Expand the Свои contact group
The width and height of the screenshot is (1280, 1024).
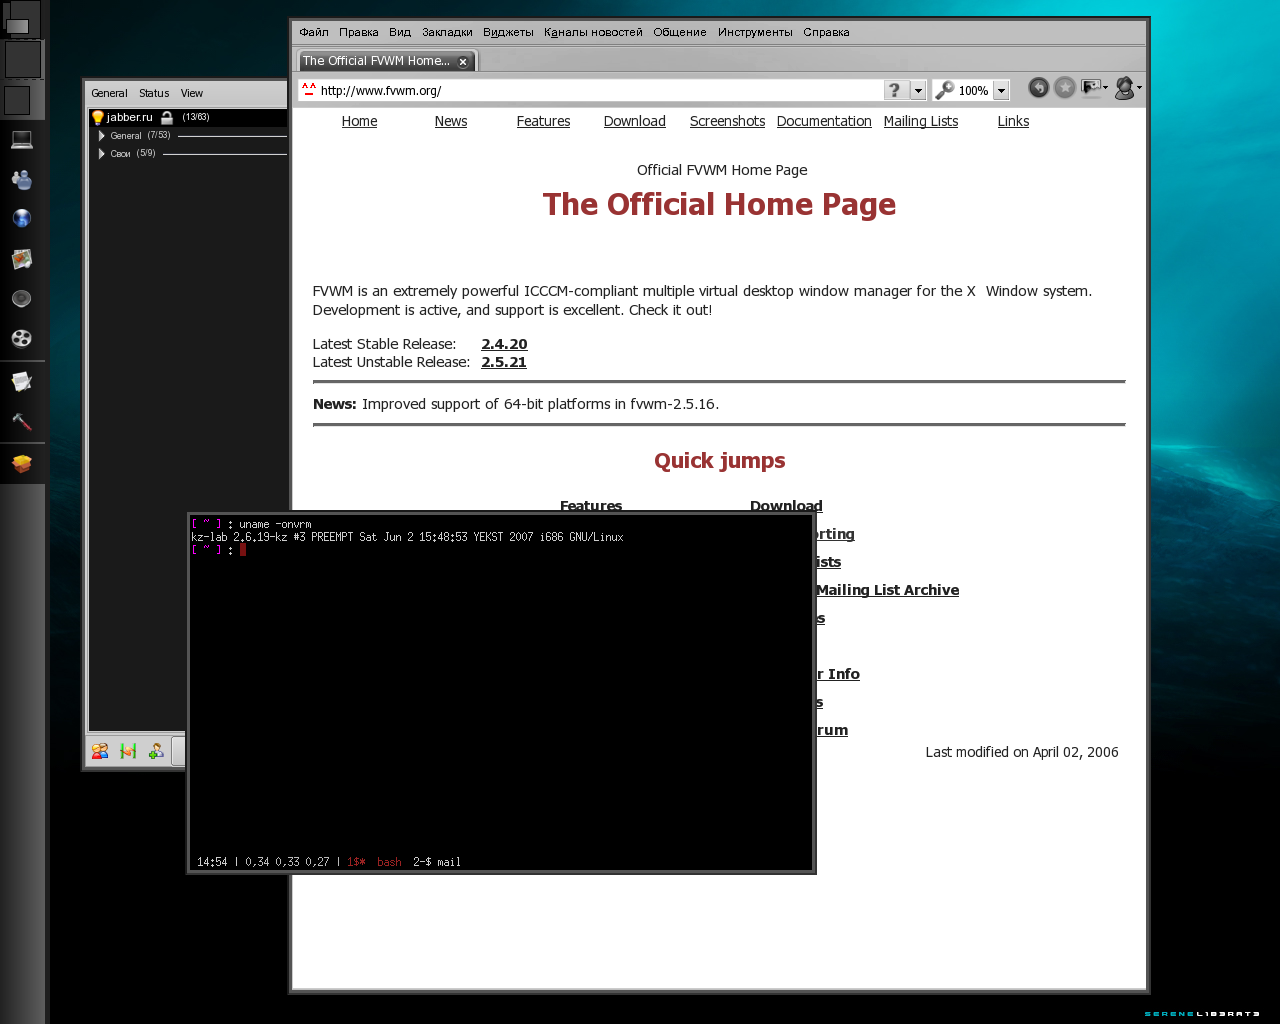click(x=101, y=154)
